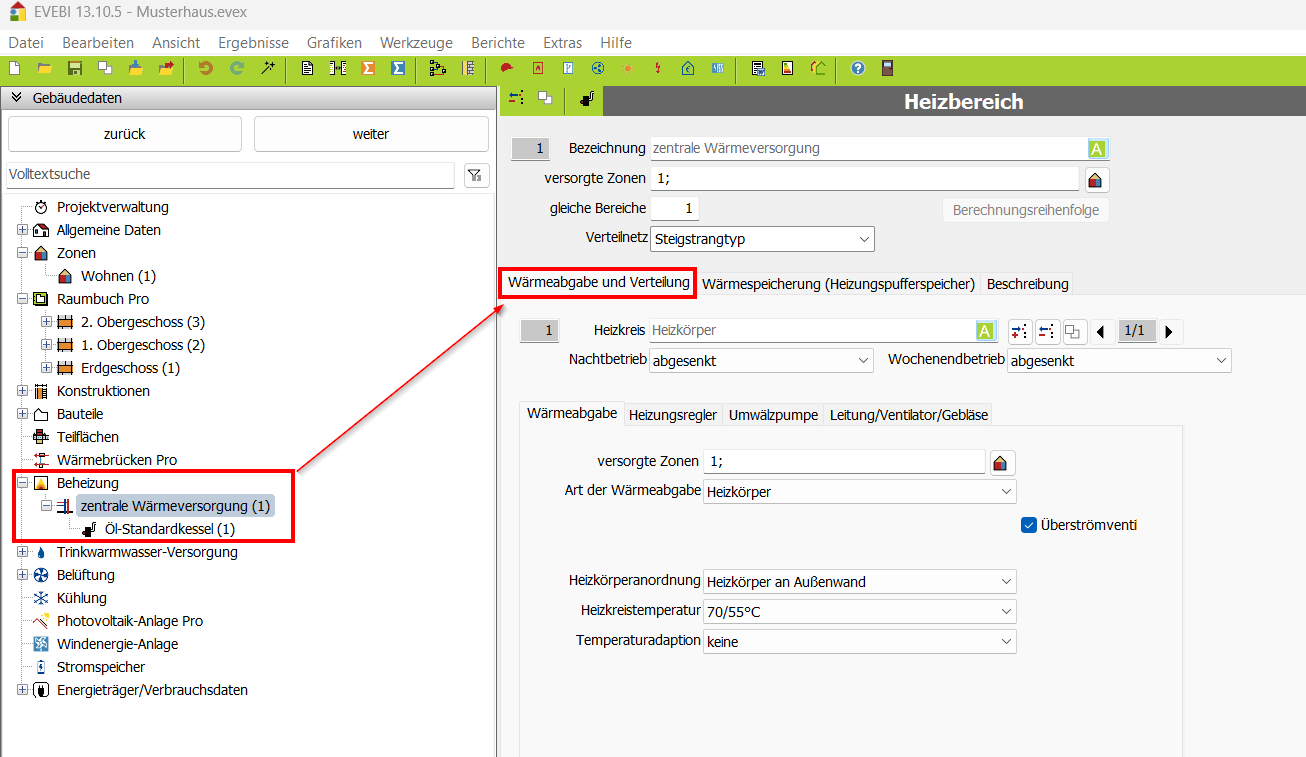
Task: Open the Berichte menu
Action: coord(497,43)
